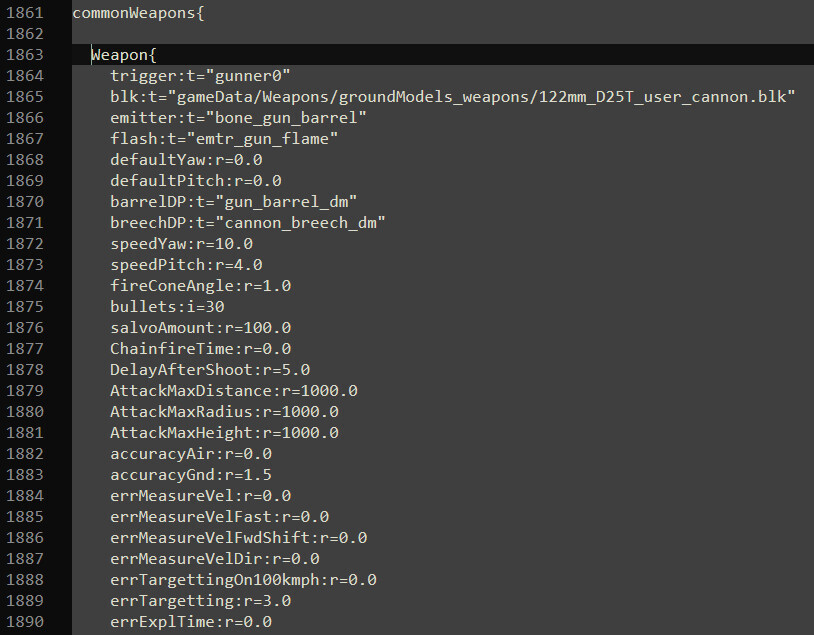Image resolution: width=814 pixels, height=635 pixels.
Task: Place cursor on speedYaw:r=10.0
Action: pos(181,243)
